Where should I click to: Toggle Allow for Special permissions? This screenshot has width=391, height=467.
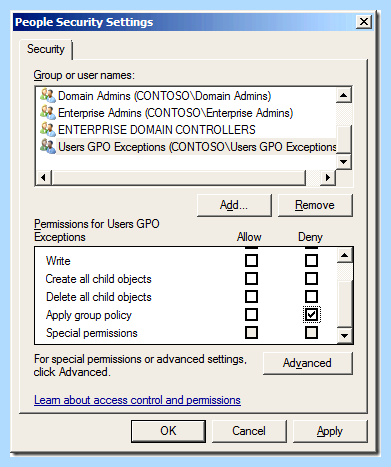point(251,332)
